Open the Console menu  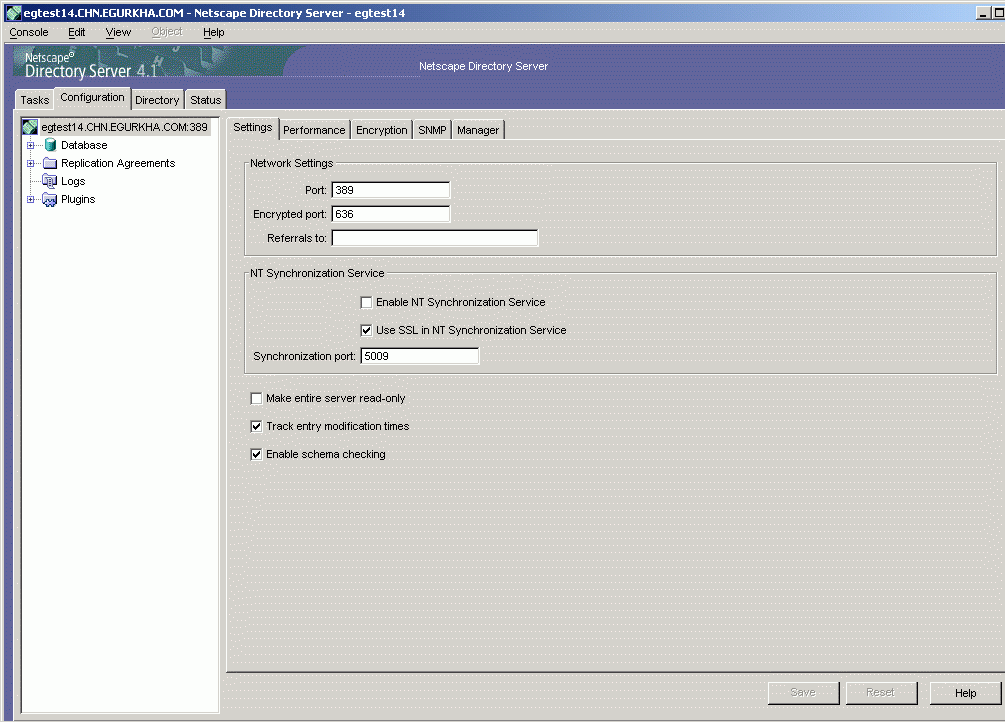click(x=29, y=32)
